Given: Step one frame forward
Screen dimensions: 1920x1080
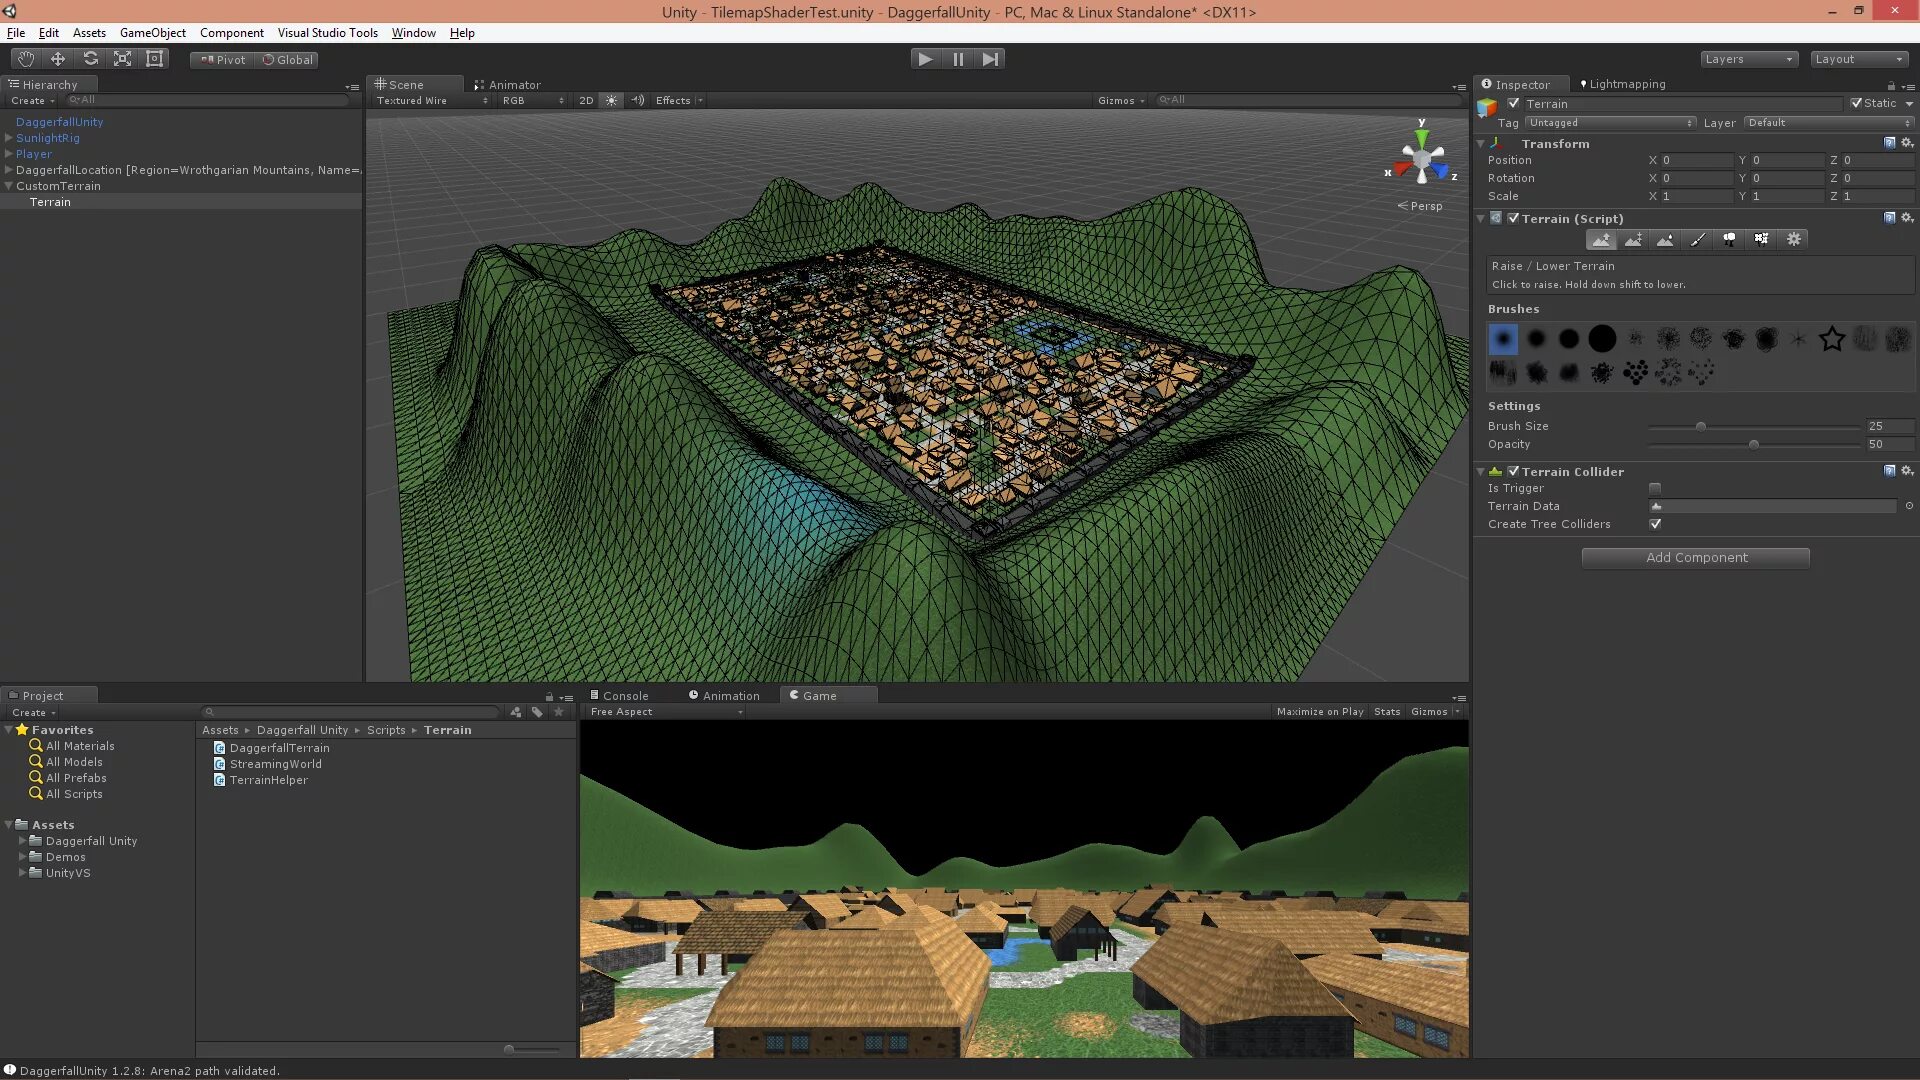Looking at the screenshot, I should 990,59.
